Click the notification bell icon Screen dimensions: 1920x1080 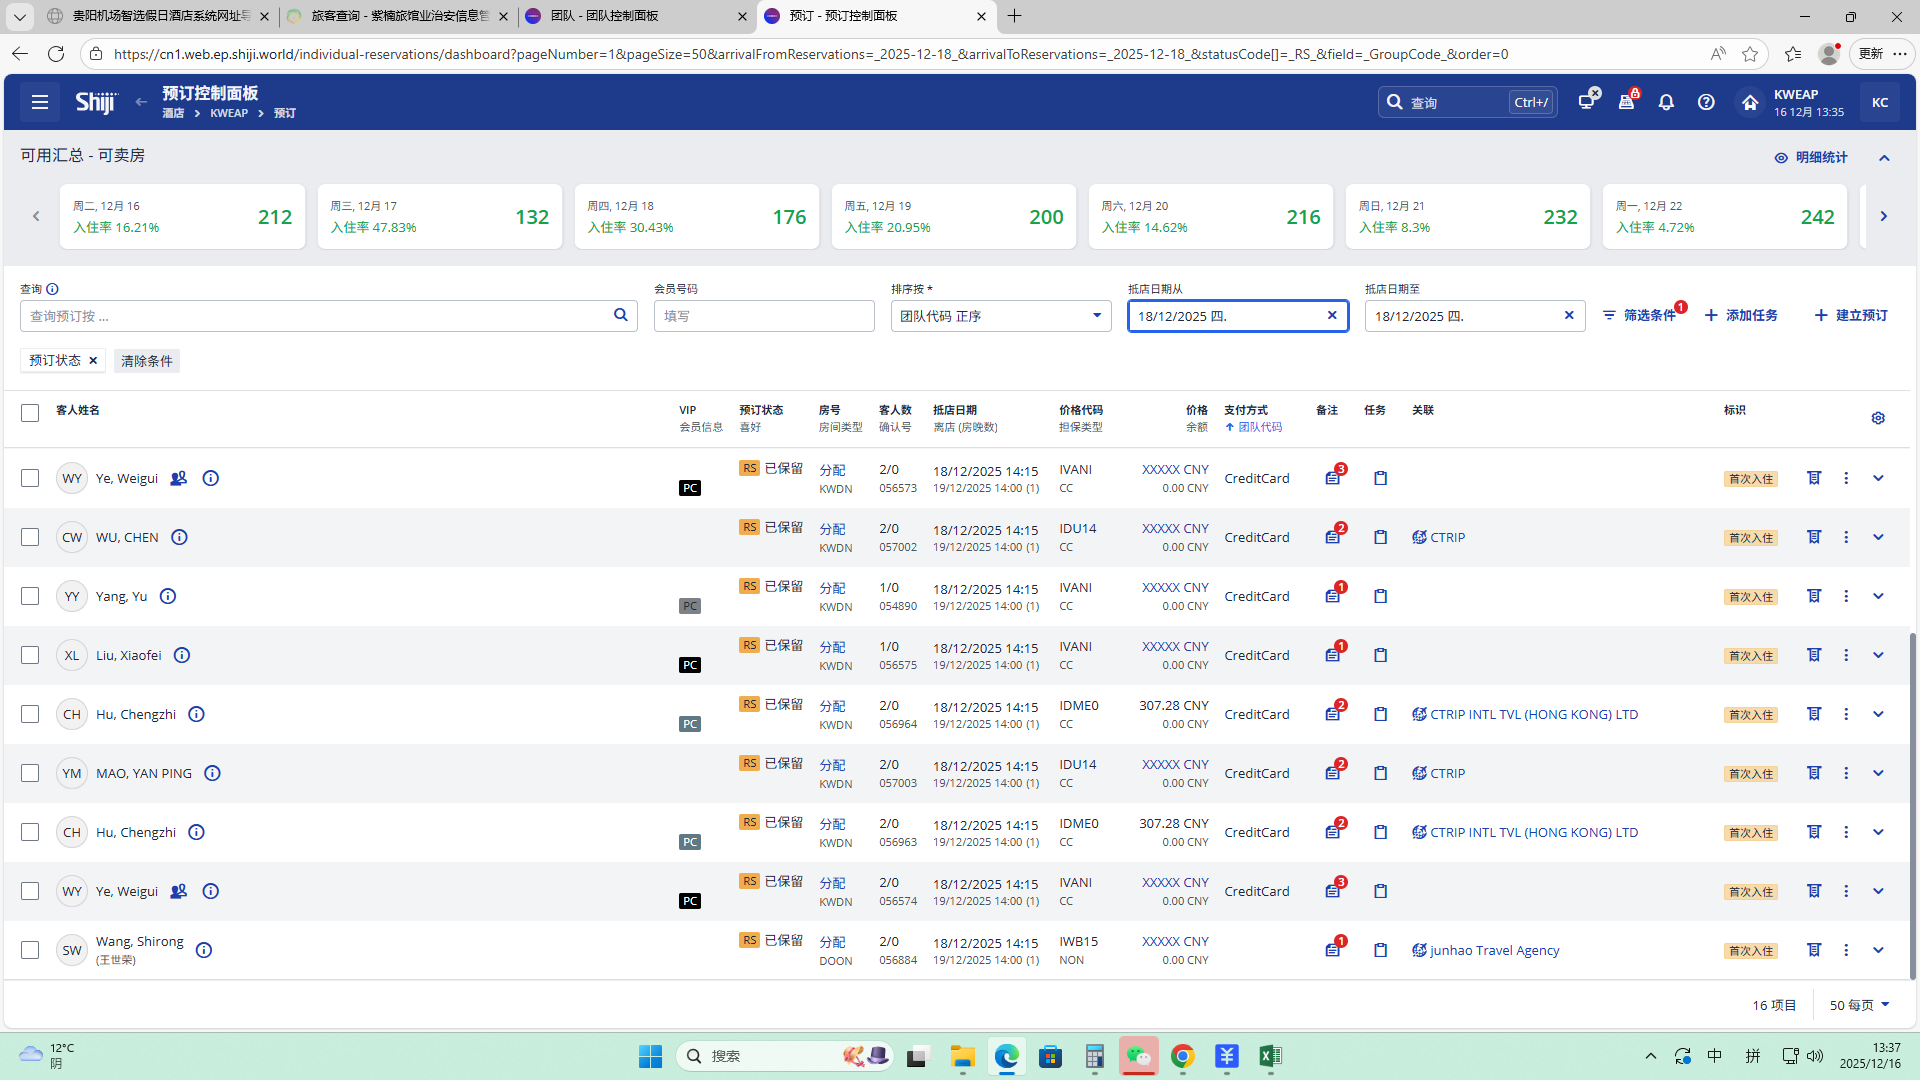(1666, 102)
